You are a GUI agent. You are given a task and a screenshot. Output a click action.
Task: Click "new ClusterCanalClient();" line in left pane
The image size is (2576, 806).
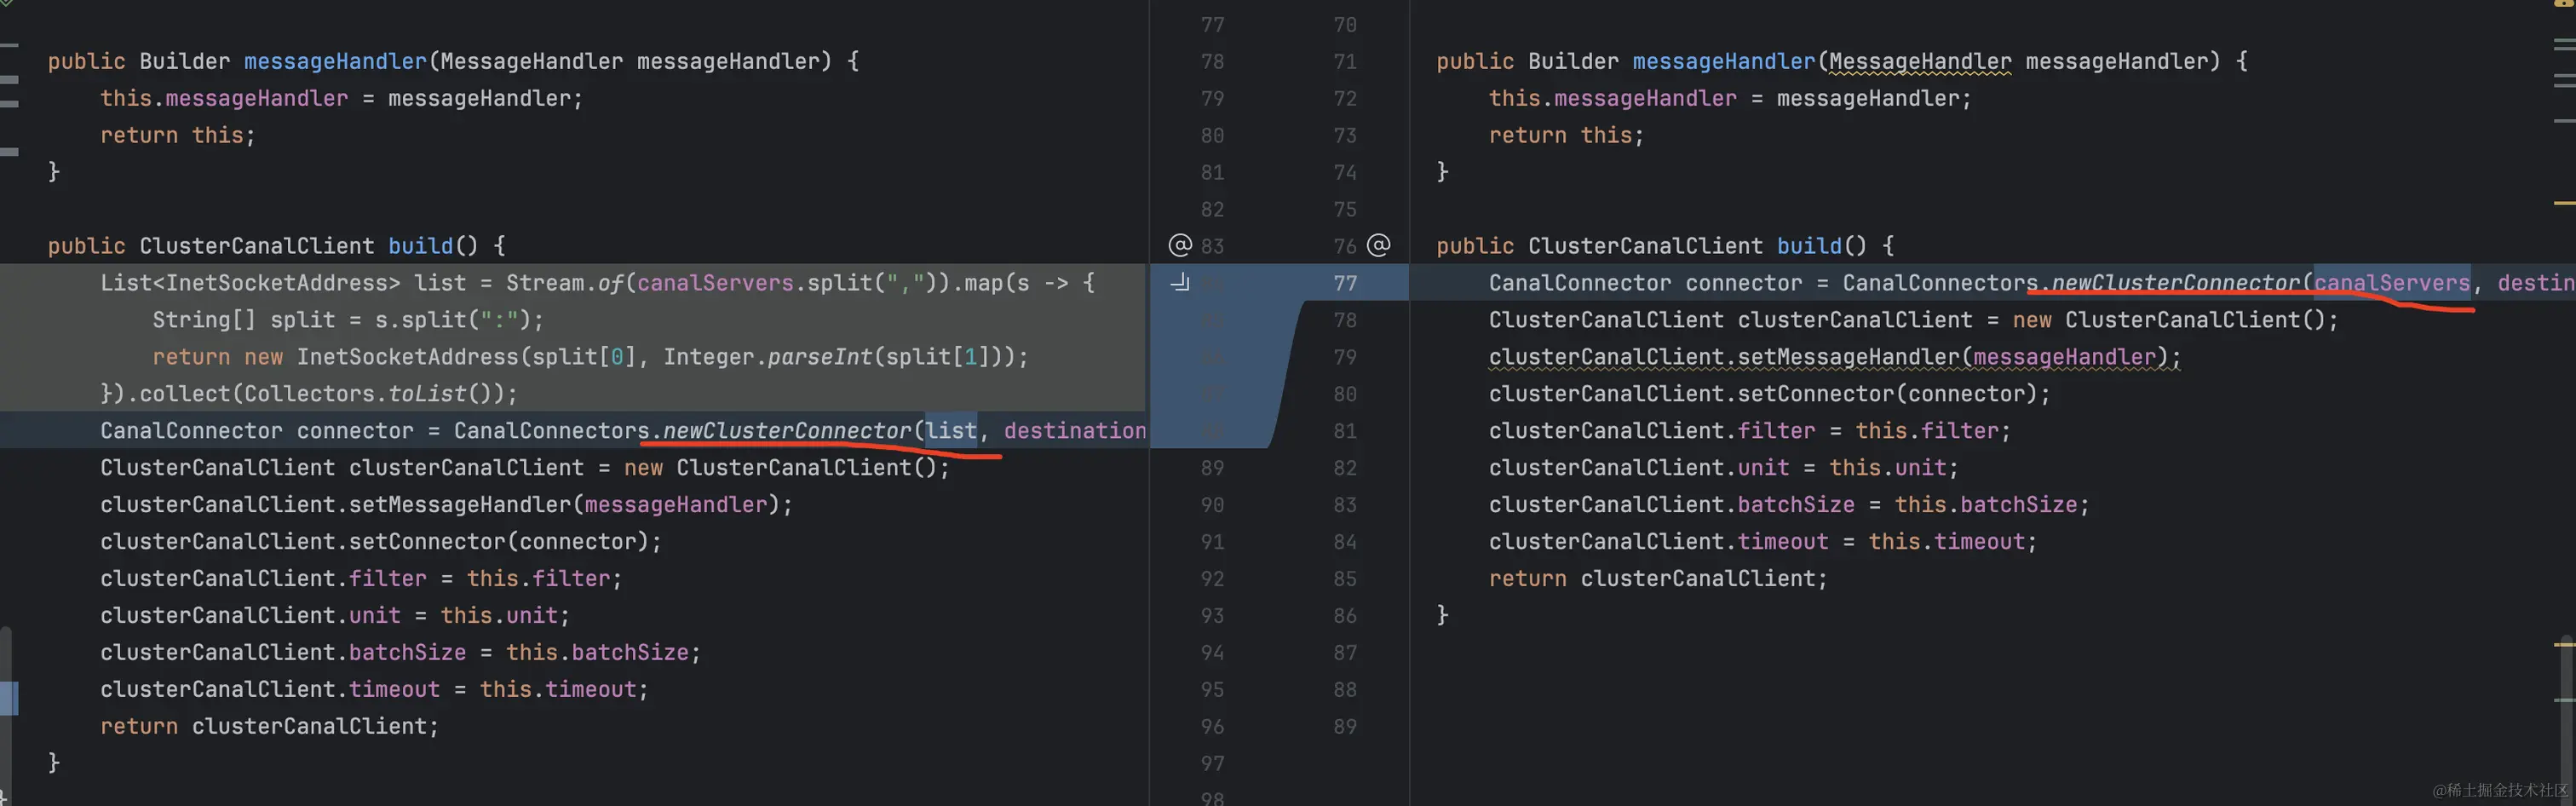(x=525, y=468)
